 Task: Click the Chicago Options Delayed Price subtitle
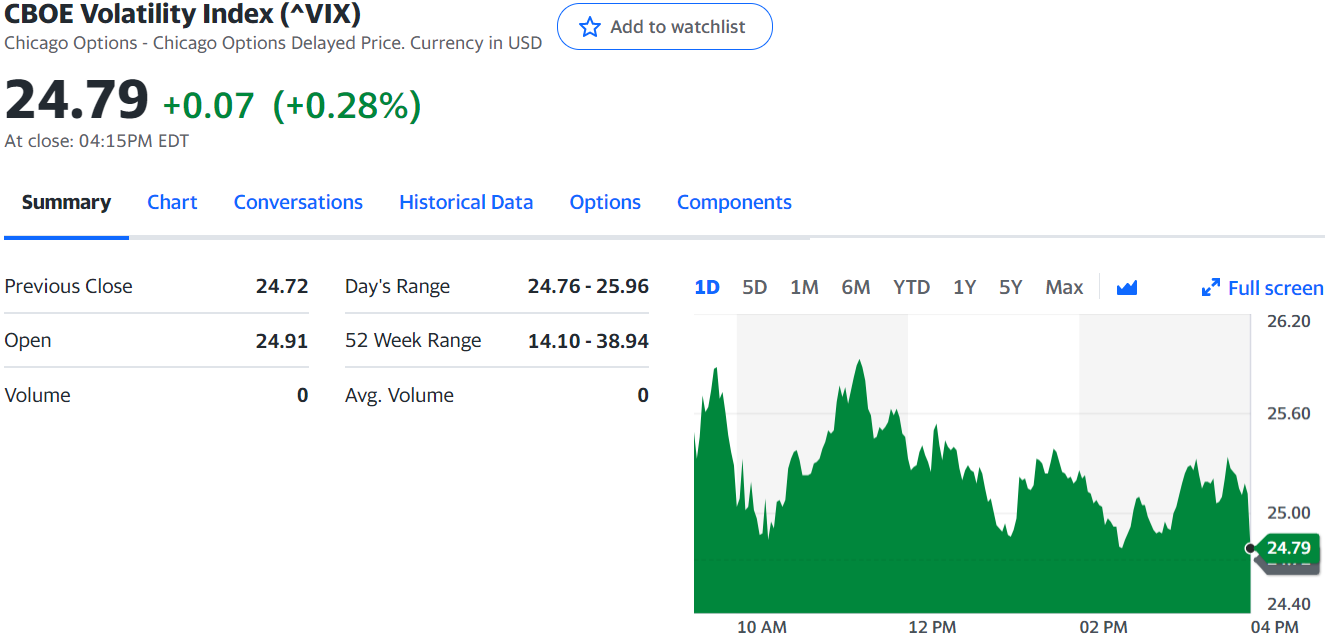tap(273, 43)
